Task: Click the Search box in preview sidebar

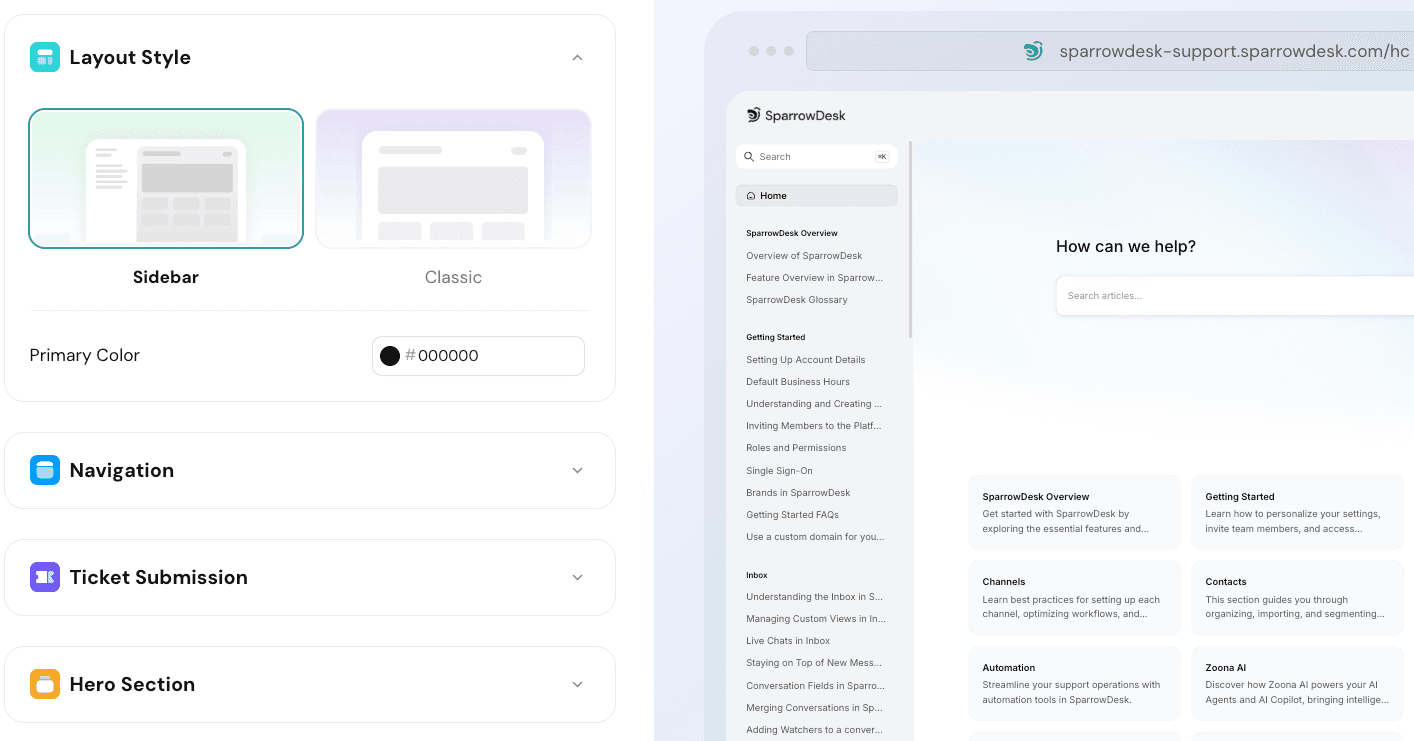Action: click(x=817, y=157)
